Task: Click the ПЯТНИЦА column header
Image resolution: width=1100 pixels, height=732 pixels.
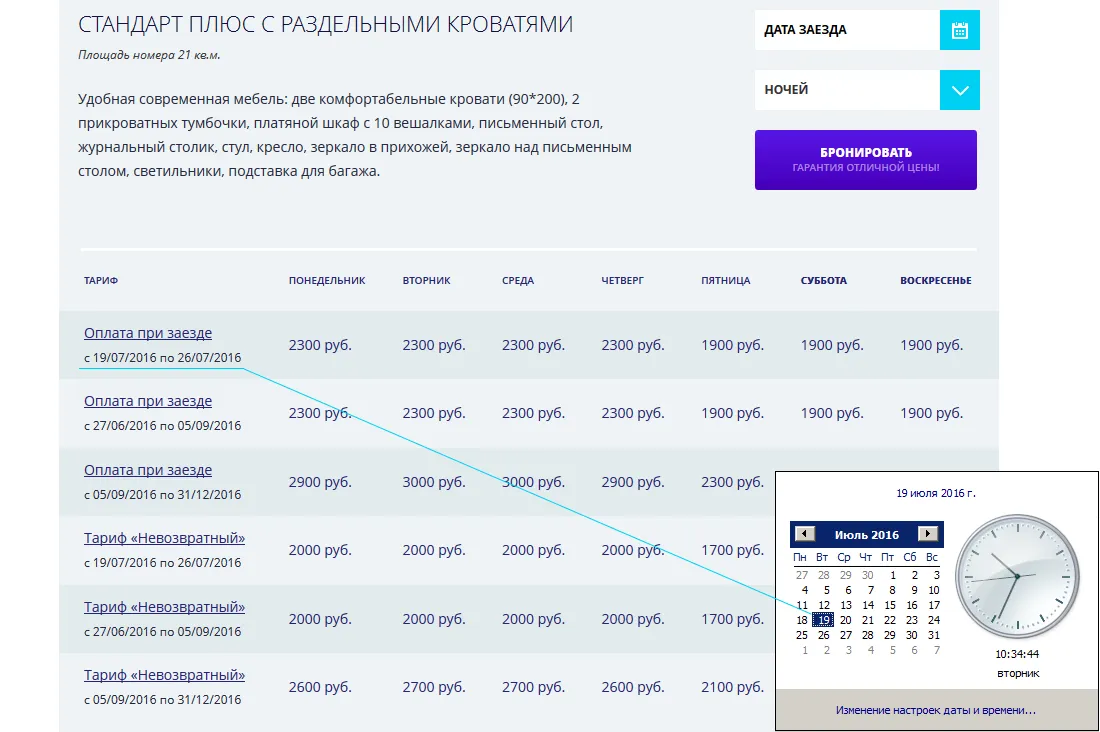Action: point(725,281)
